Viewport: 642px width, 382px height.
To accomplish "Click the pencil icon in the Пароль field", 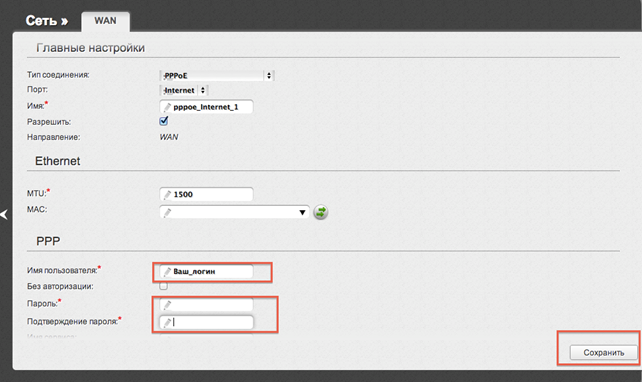I will [167, 305].
